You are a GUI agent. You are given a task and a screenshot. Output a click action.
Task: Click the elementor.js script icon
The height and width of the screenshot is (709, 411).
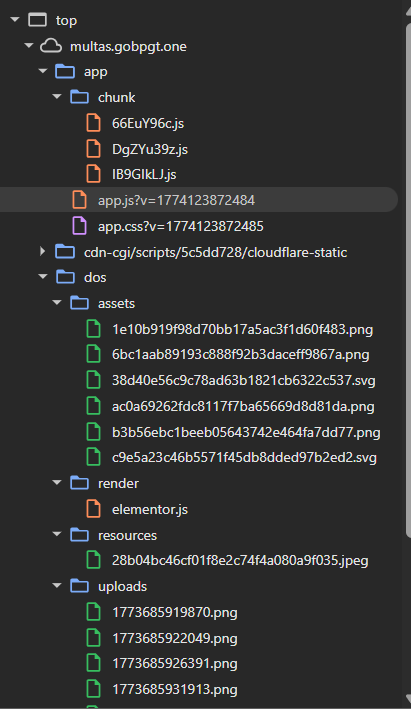click(94, 509)
